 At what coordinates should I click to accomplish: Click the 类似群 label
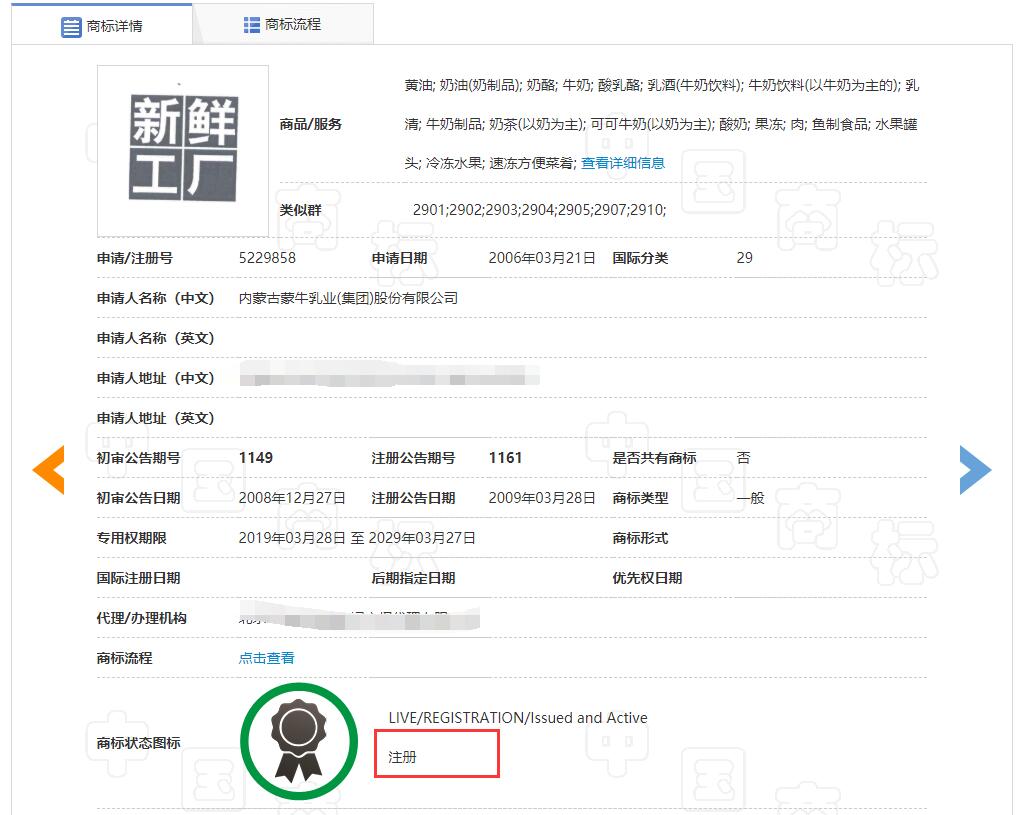click(301, 210)
